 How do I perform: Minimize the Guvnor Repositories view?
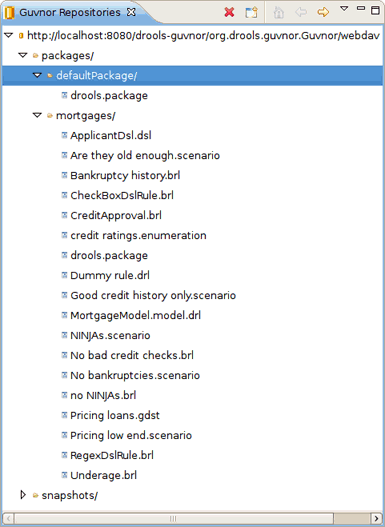361,8
